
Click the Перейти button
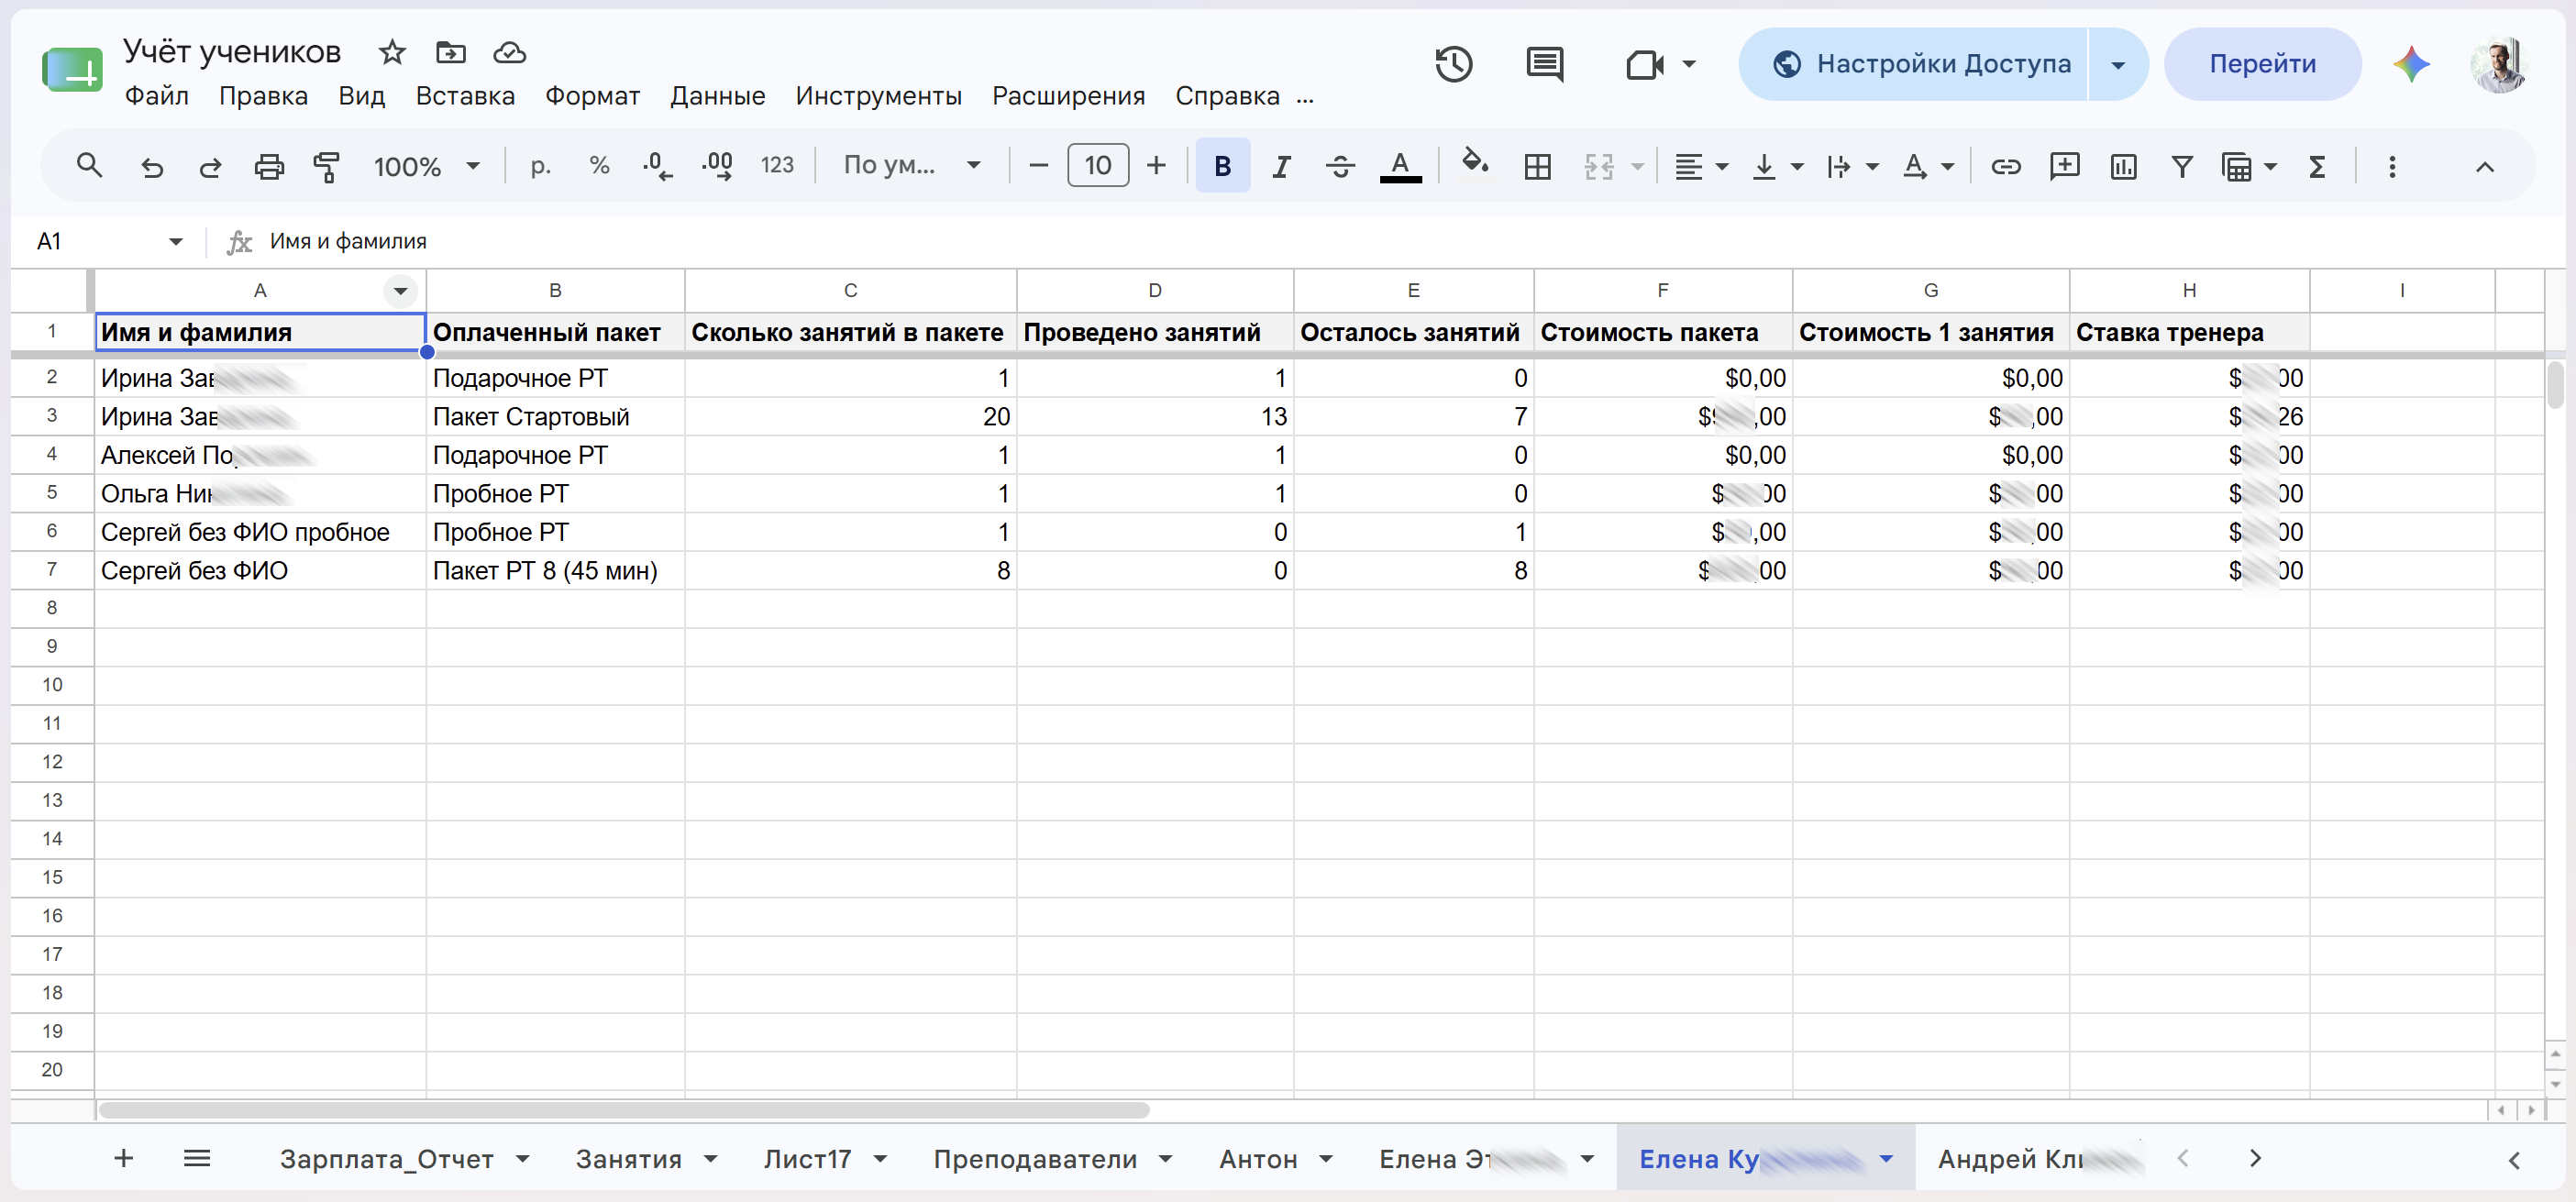pyautogui.click(x=2262, y=65)
